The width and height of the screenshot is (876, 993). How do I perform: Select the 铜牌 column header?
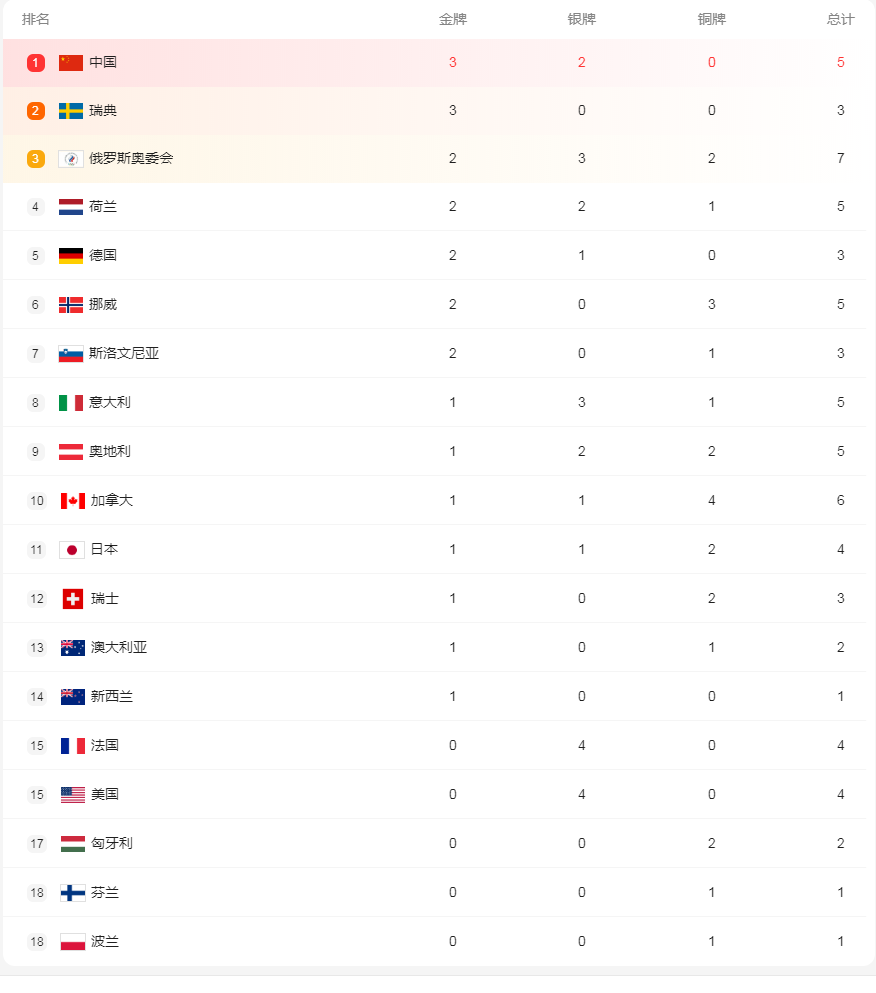point(712,20)
